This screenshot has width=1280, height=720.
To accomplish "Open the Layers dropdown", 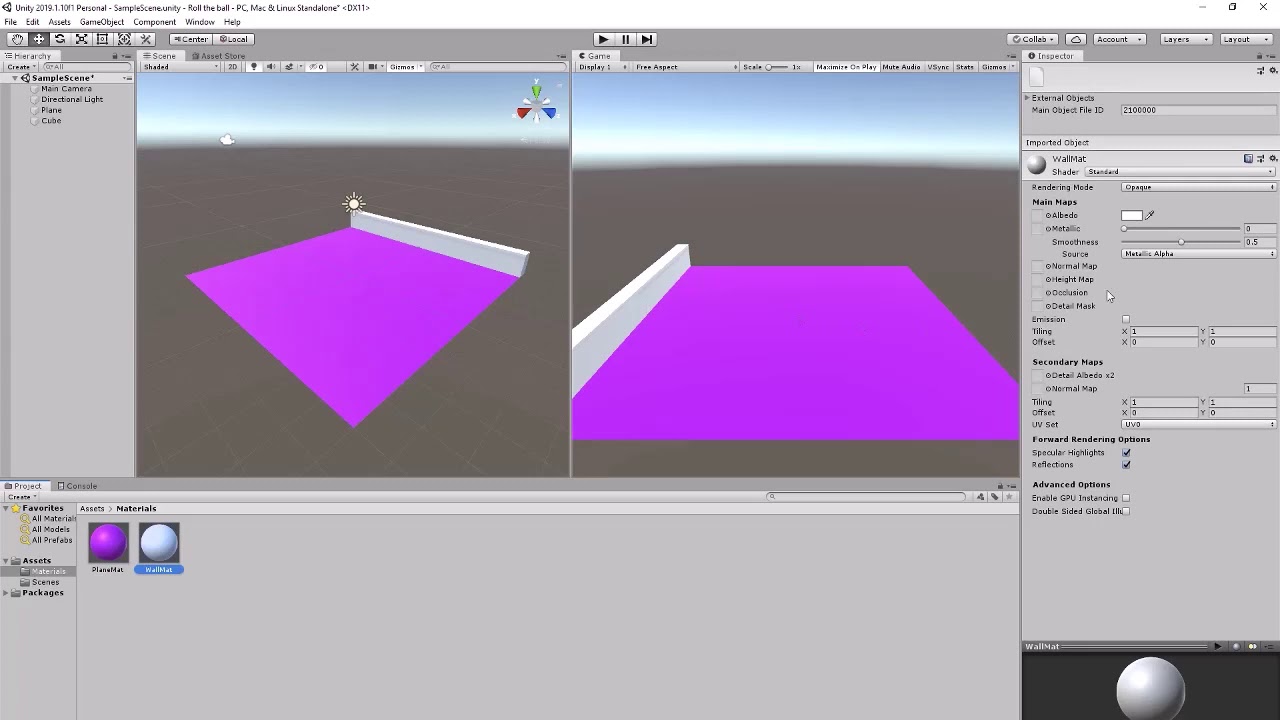I will coord(1185,39).
